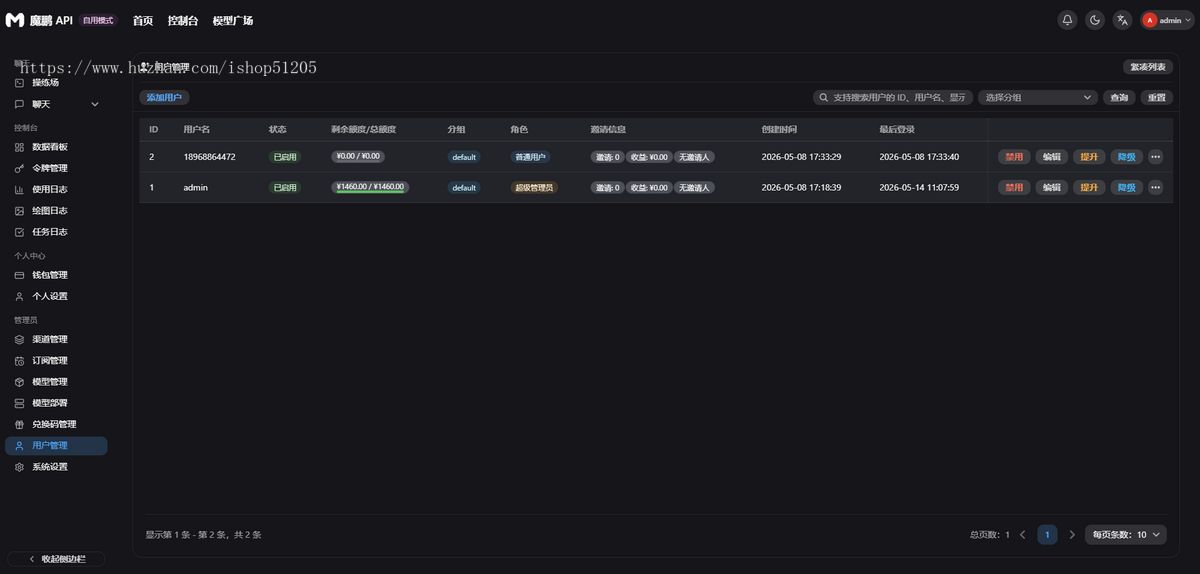
Task: Collapse sidebar with 收起侧边栏
Action: tap(56, 558)
